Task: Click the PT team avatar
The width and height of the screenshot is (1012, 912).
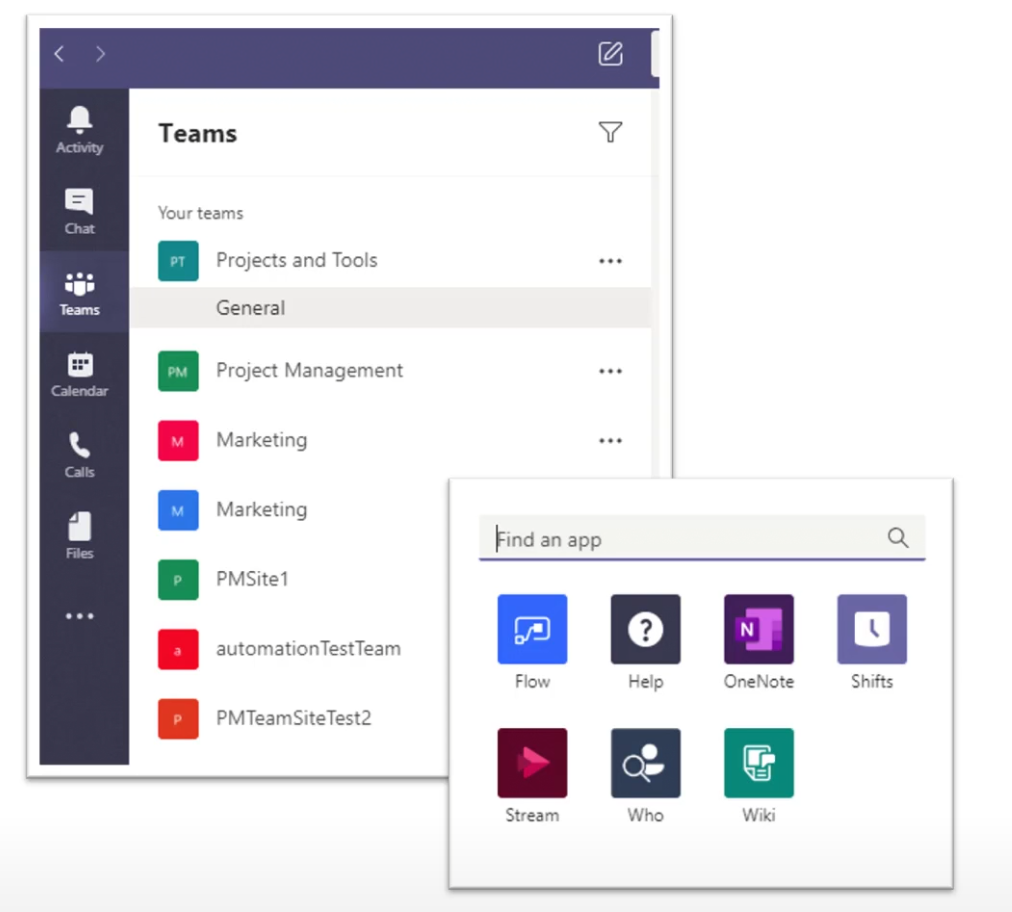Action: click(178, 261)
